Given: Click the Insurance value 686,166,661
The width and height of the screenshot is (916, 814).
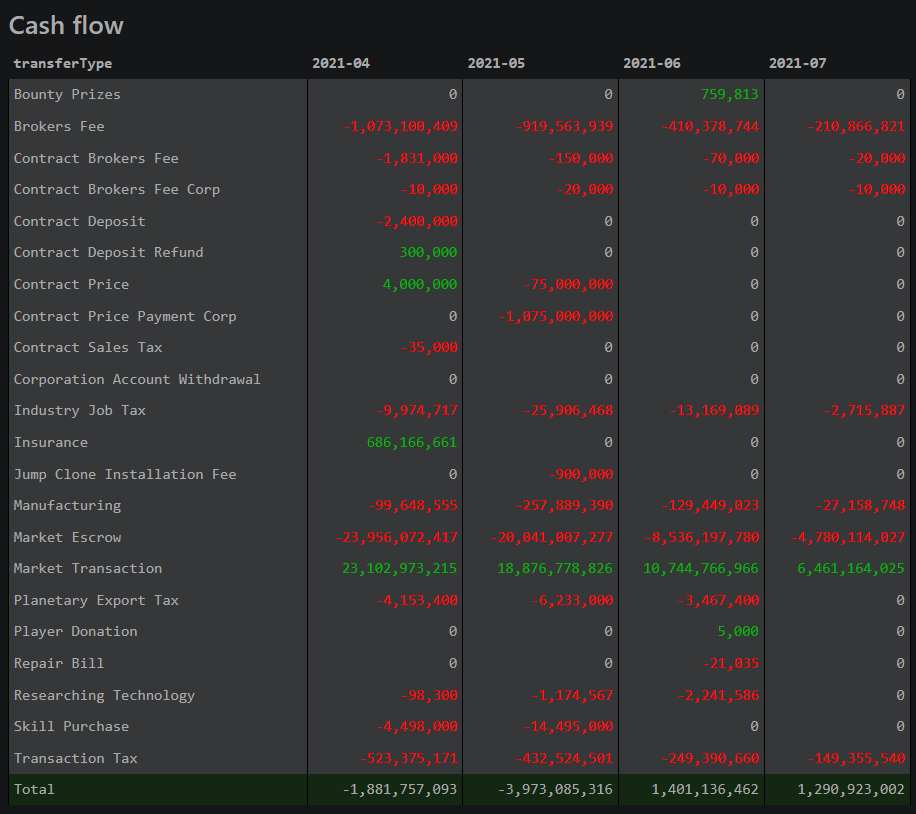Looking at the screenshot, I should click(413, 442).
